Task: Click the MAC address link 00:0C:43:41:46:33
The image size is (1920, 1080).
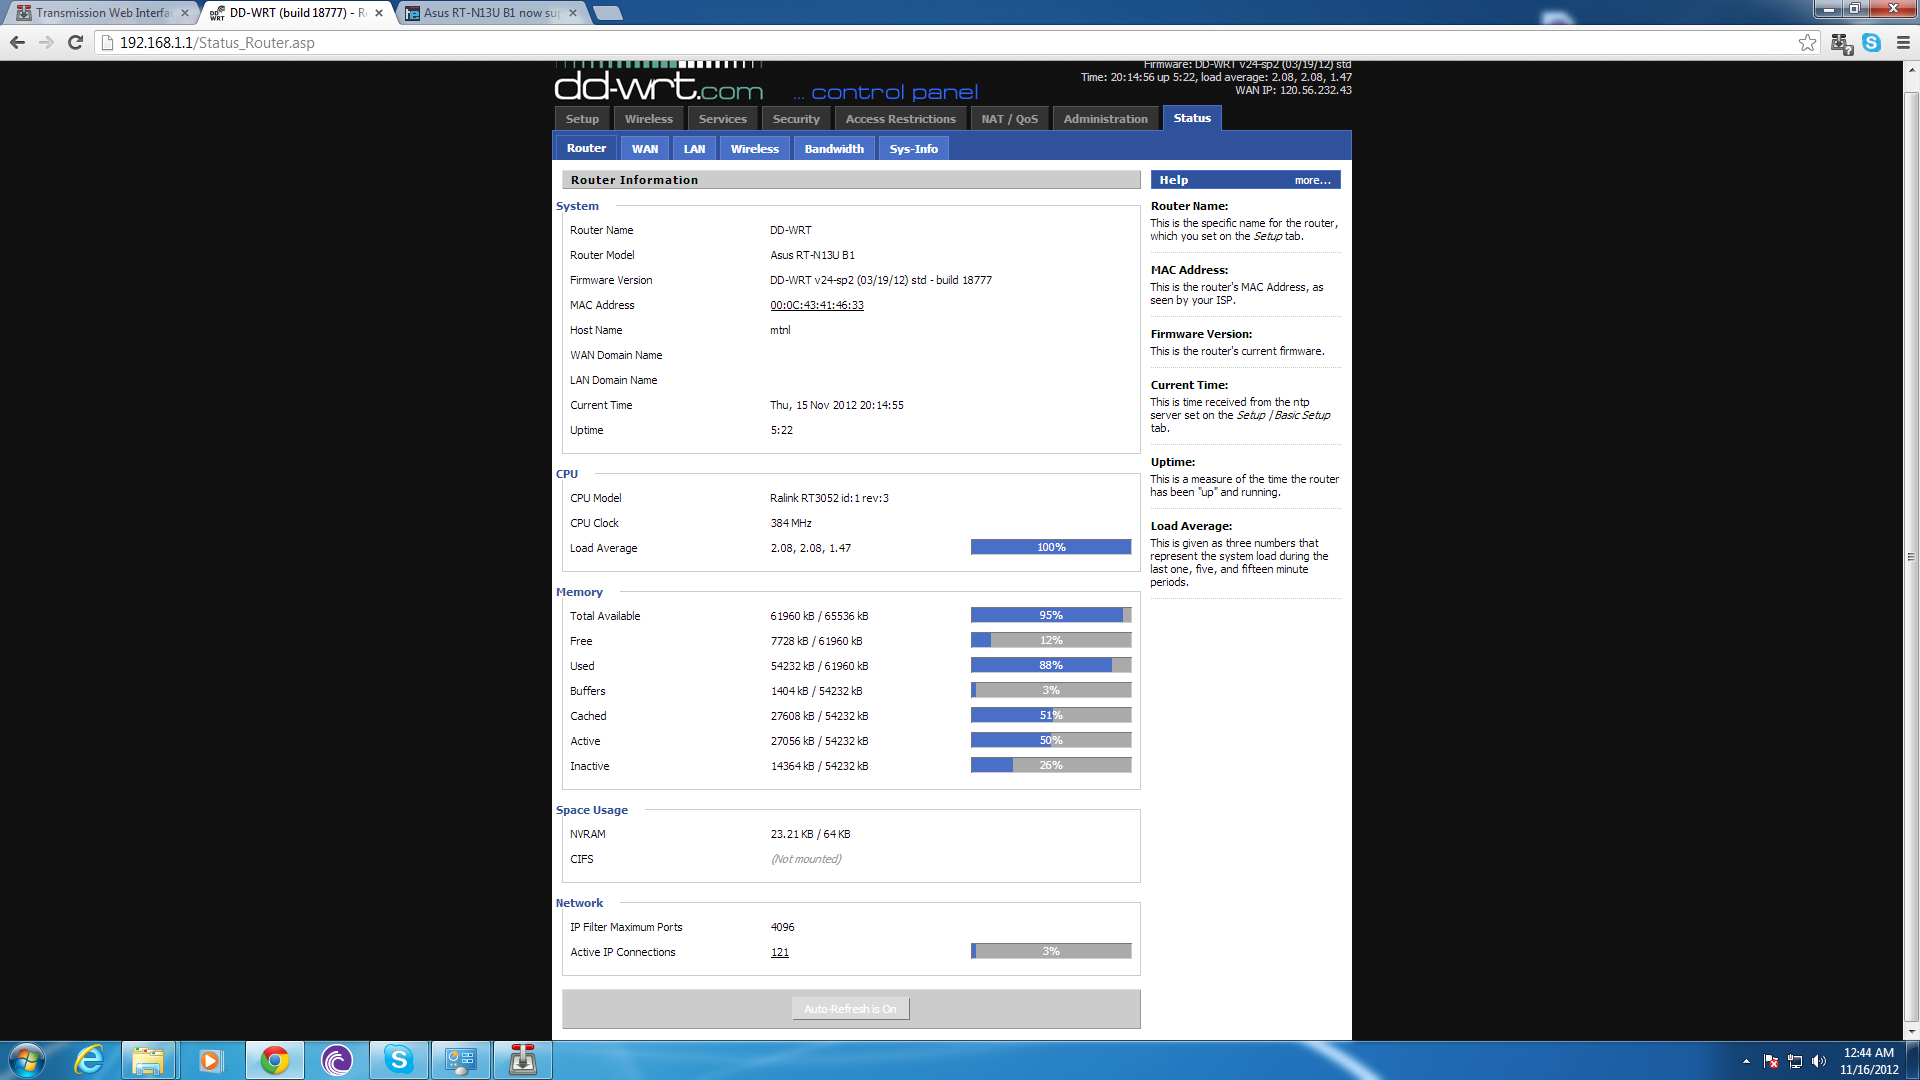Action: click(817, 306)
